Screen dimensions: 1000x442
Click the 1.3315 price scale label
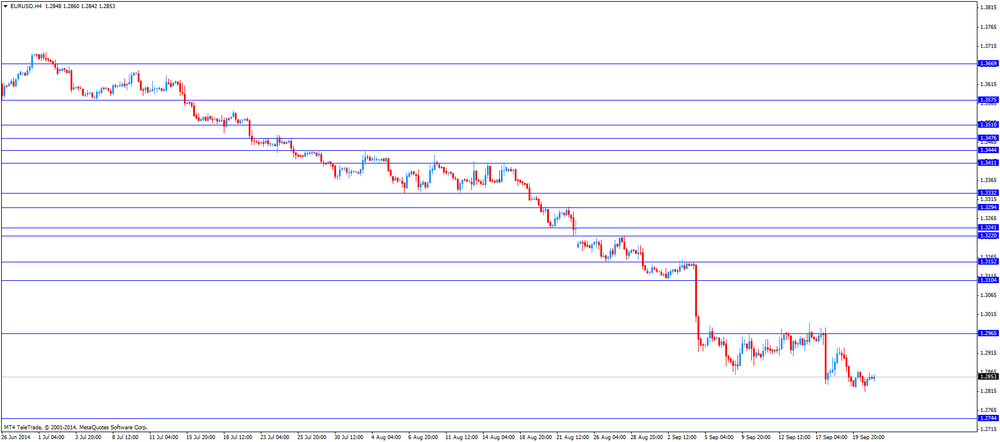989,200
